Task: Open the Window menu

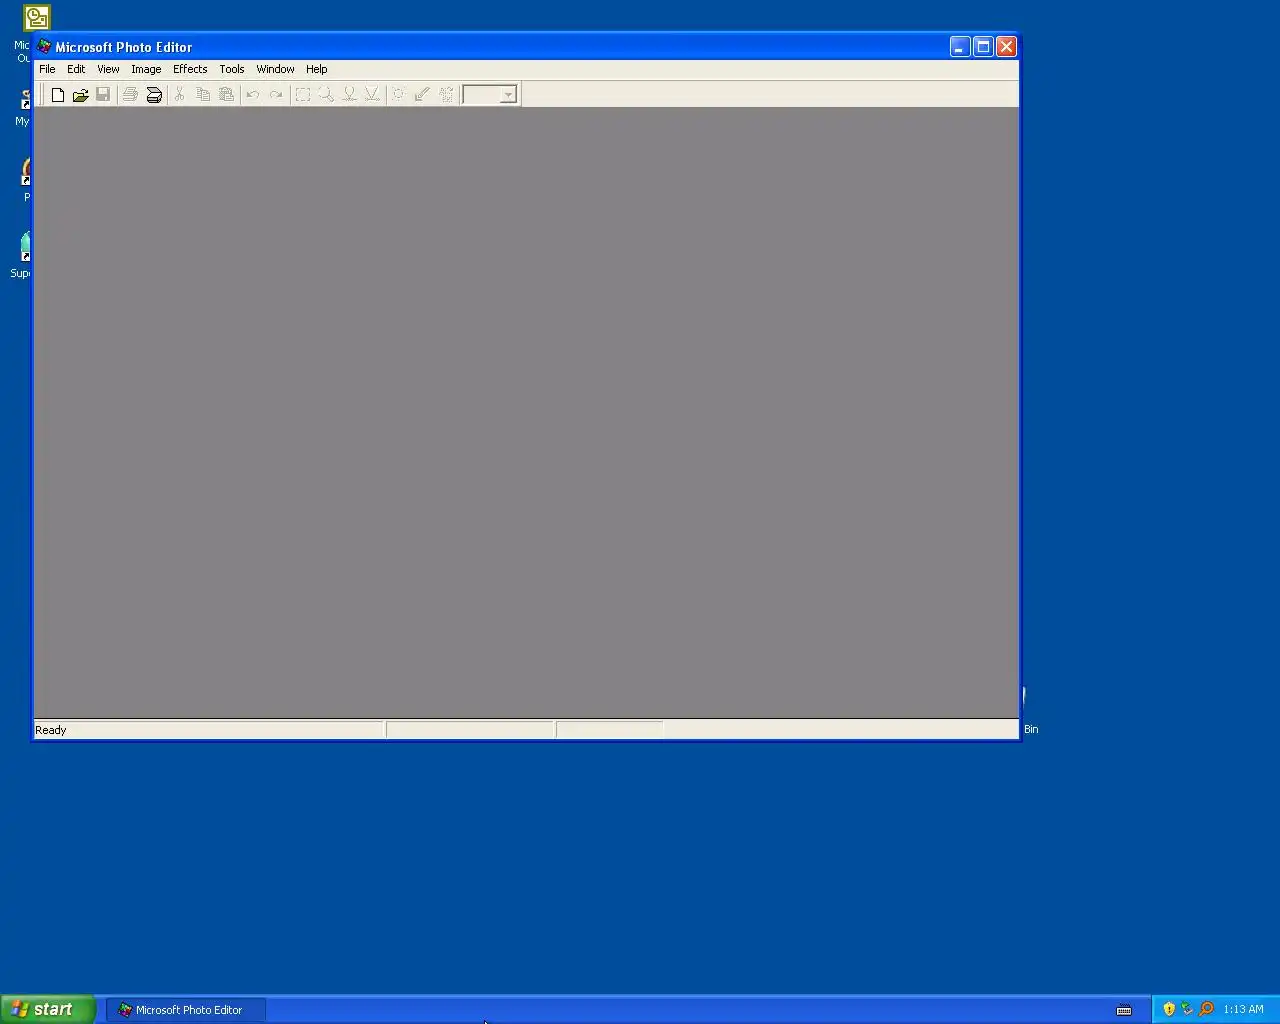Action: 275,69
